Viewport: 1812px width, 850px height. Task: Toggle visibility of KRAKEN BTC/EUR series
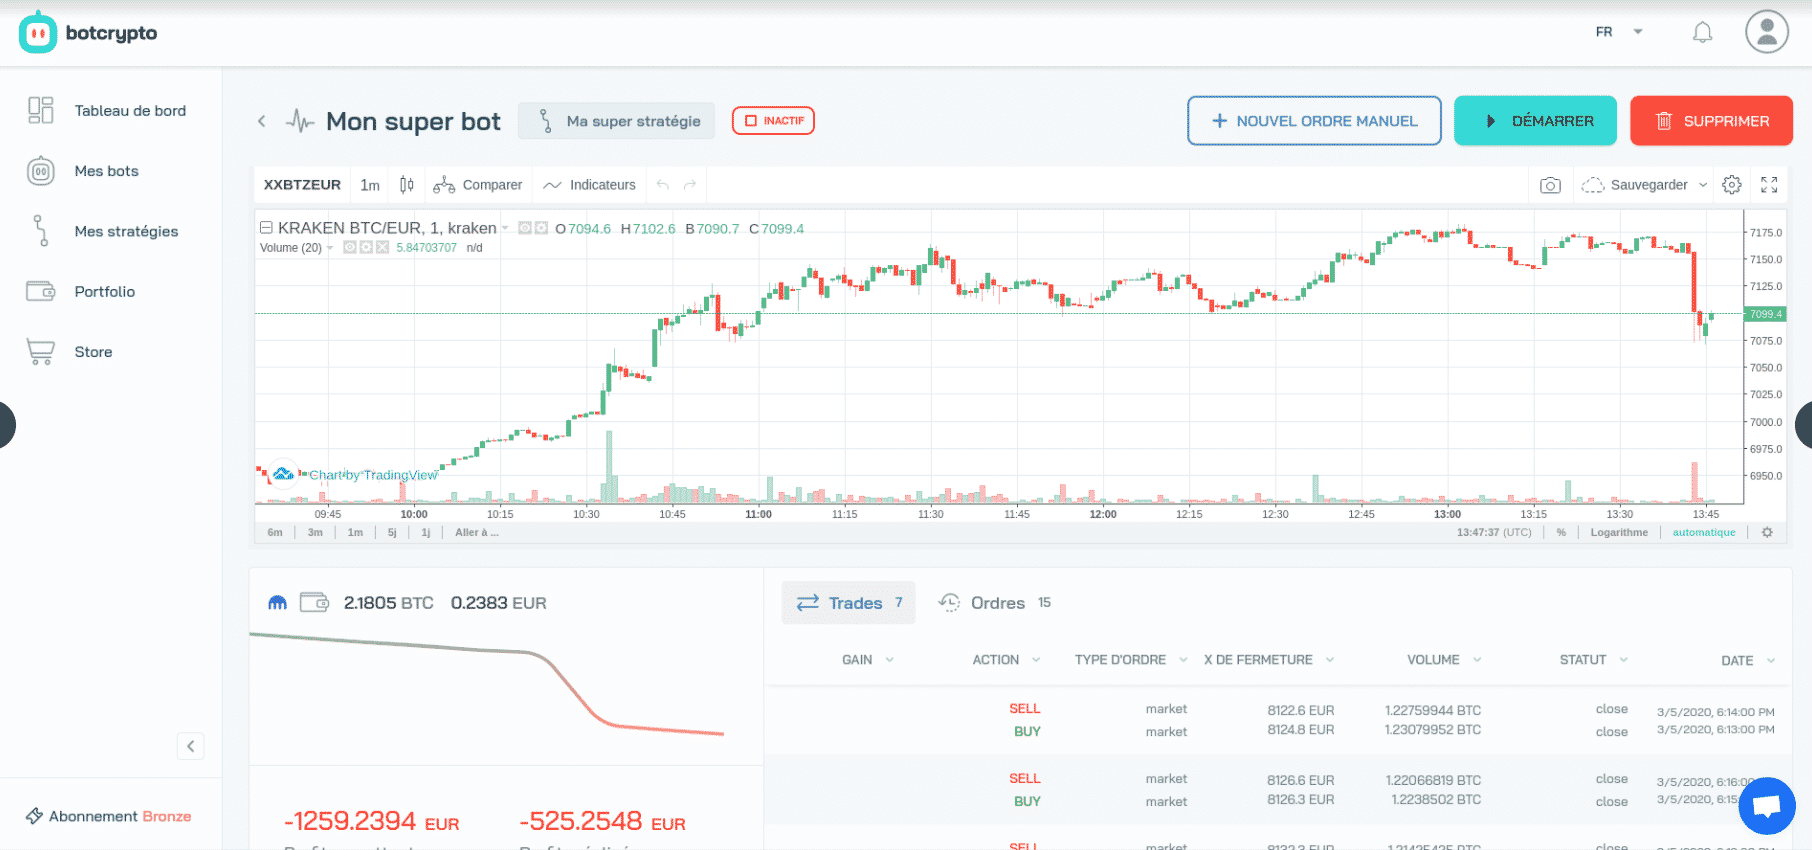click(525, 228)
